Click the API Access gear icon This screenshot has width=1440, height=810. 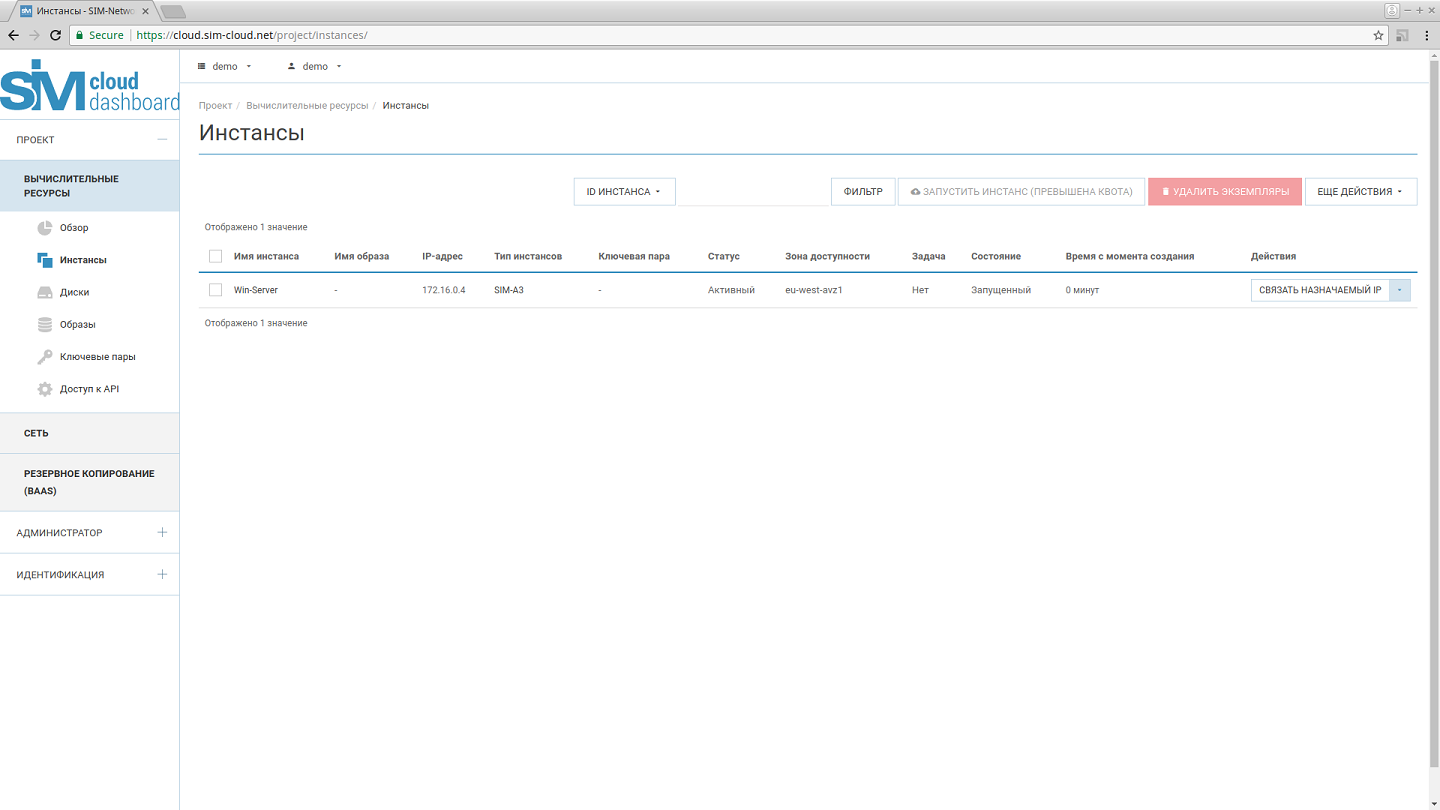point(44,389)
